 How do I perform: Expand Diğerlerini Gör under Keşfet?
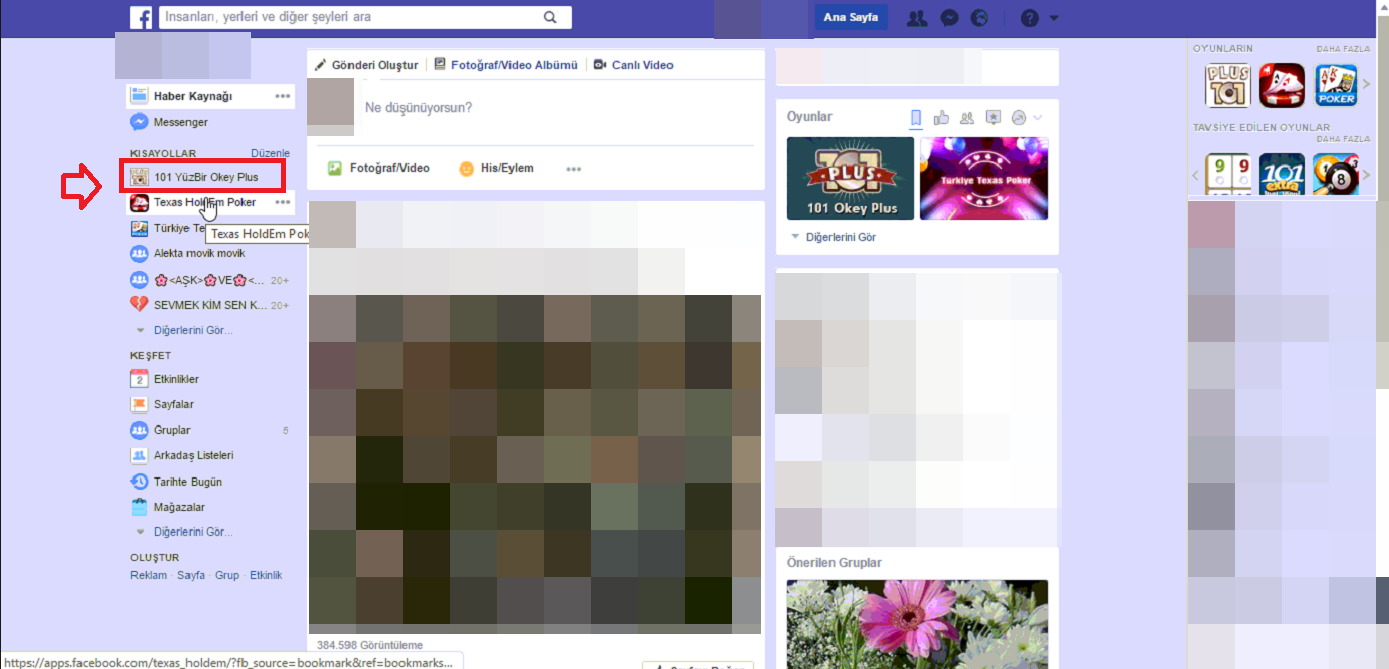pyautogui.click(x=185, y=532)
